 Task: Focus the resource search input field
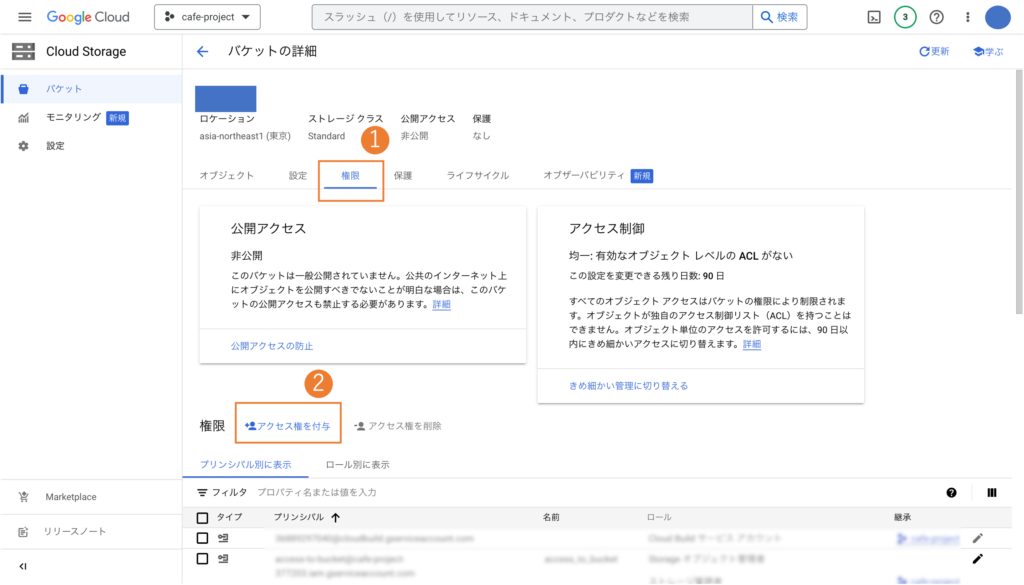tap(532, 17)
